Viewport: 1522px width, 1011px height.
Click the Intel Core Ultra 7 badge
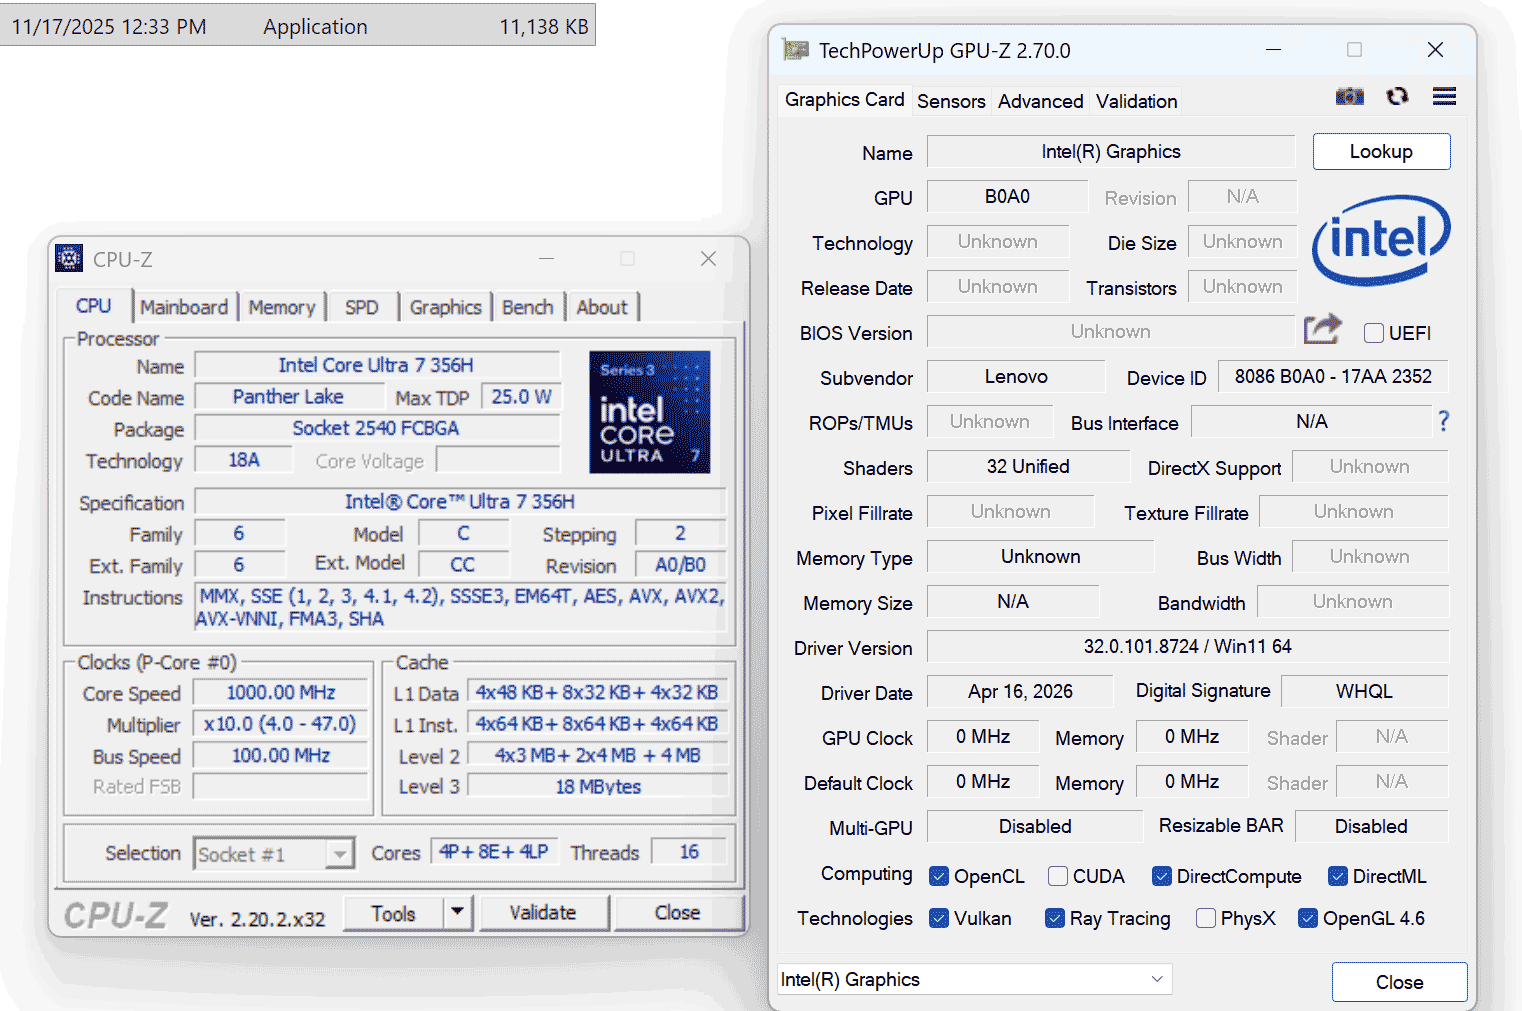pyautogui.click(x=650, y=412)
